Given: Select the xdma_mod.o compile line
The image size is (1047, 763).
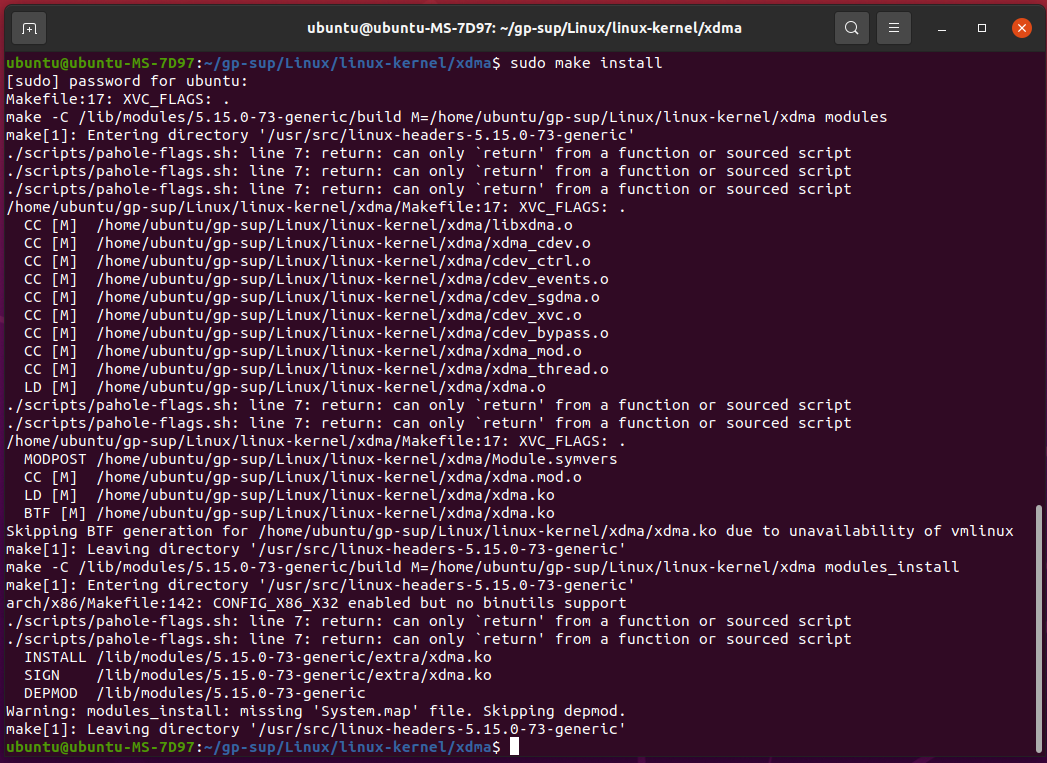Looking at the screenshot, I should click(x=302, y=351).
